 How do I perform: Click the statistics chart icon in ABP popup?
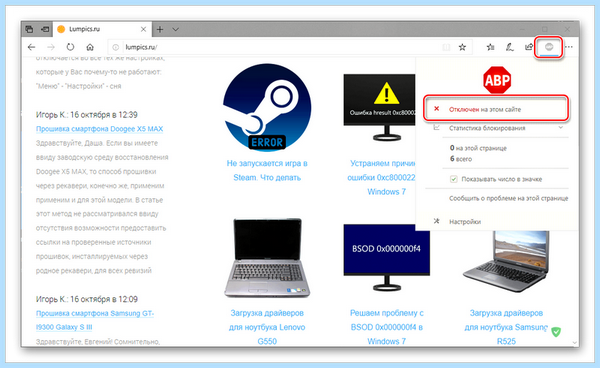point(437,128)
